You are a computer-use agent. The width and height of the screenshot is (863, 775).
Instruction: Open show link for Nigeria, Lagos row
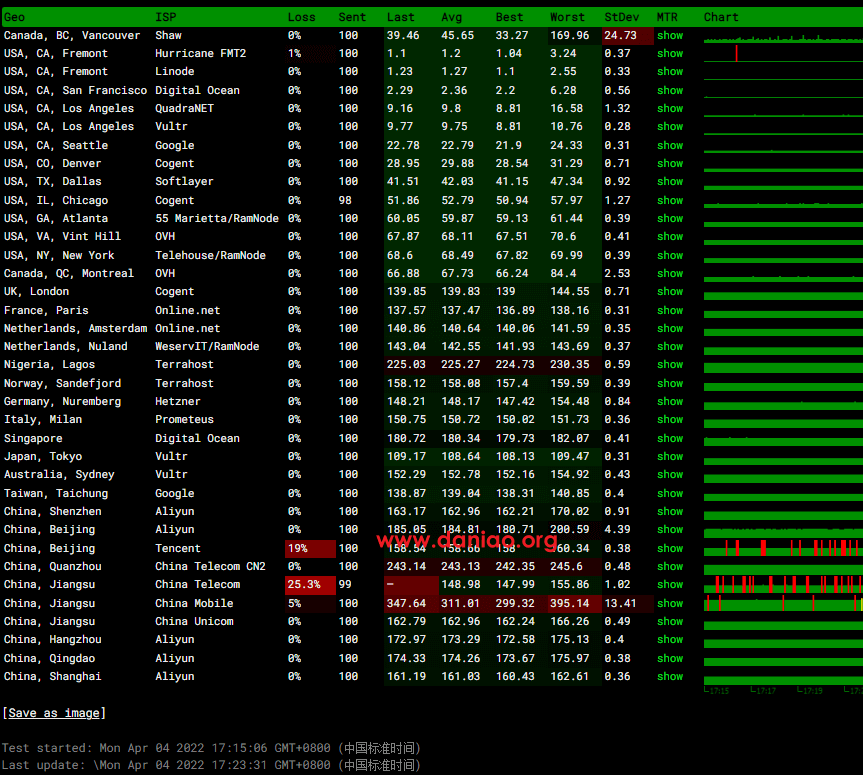[670, 364]
